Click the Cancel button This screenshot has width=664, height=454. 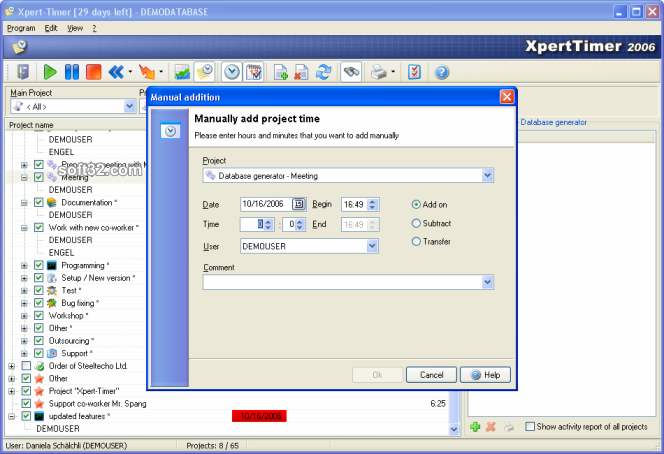tap(431, 375)
